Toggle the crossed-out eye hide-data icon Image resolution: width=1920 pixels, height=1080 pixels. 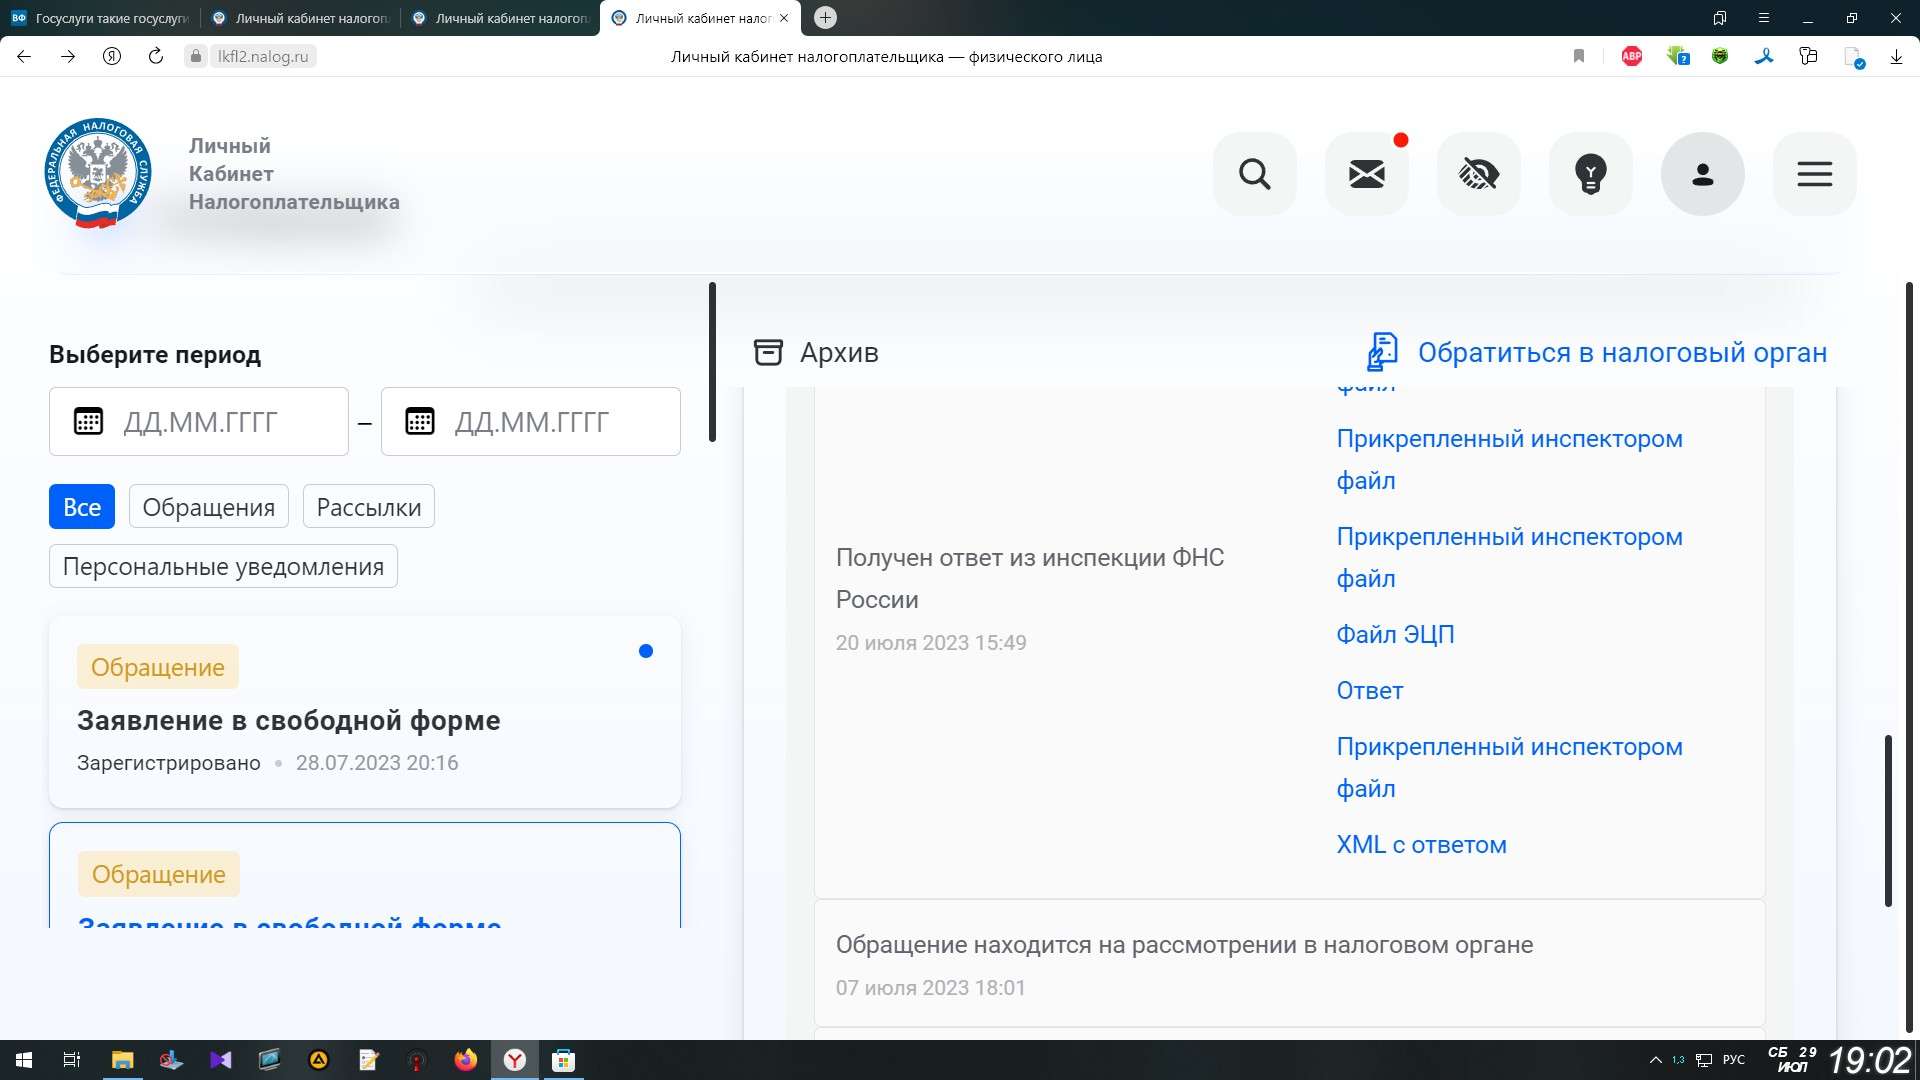[1478, 174]
